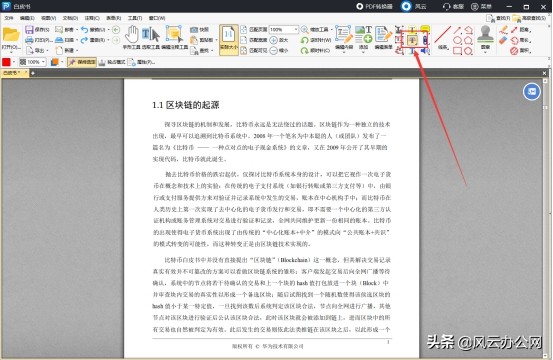Select the sound annotation speaker icon
Viewport: 553px width, 360px height.
click(425, 51)
